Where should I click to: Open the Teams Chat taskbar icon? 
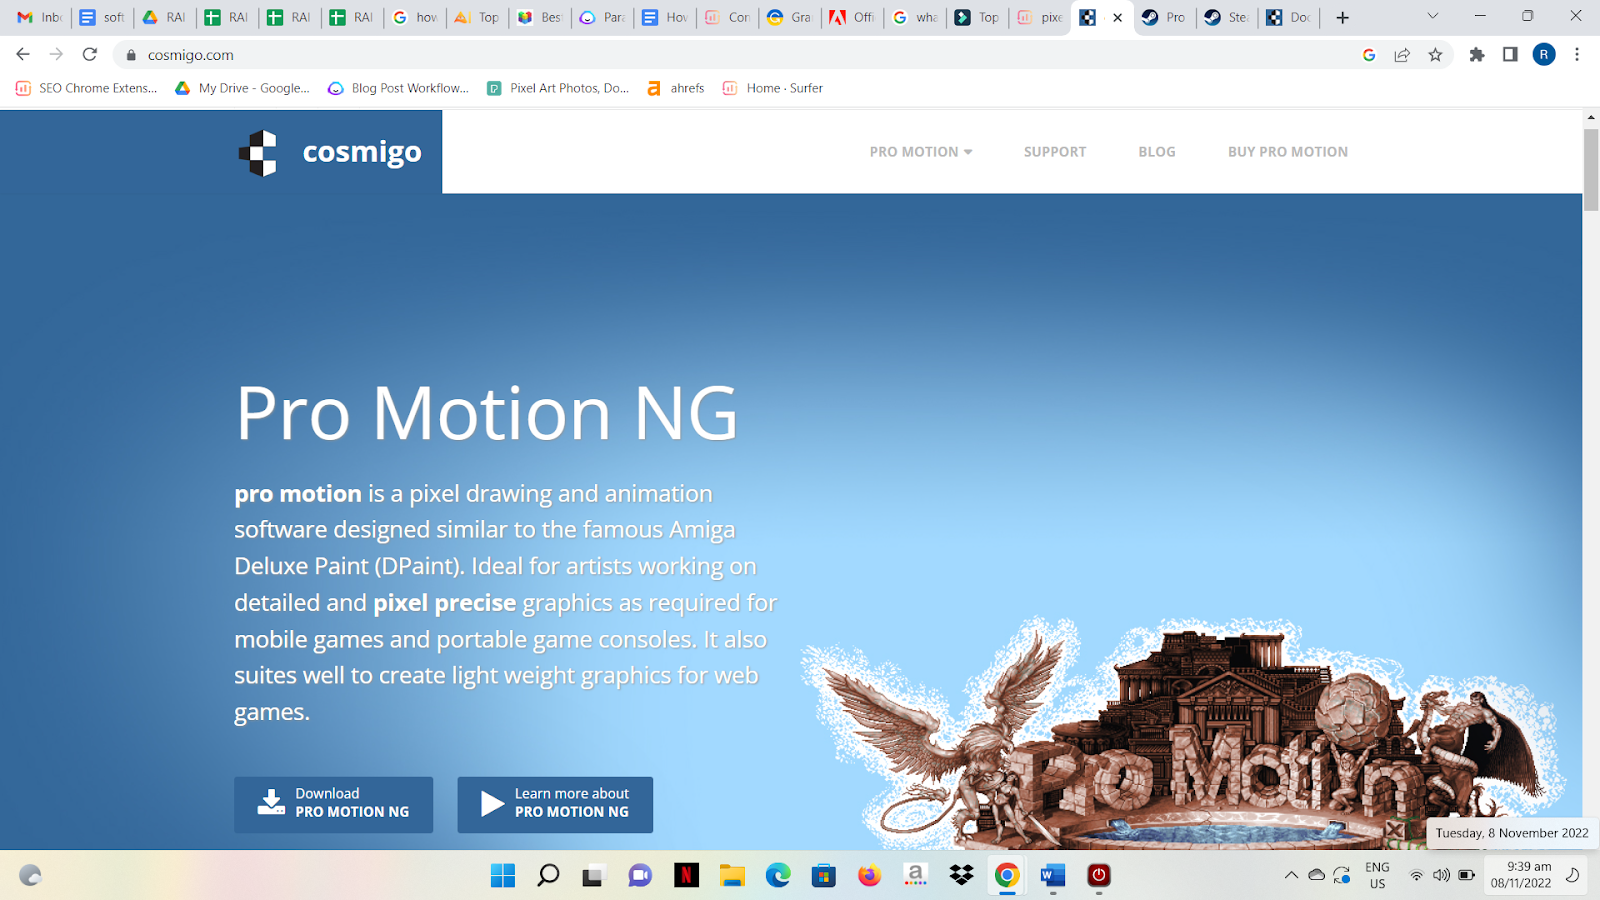tap(640, 876)
